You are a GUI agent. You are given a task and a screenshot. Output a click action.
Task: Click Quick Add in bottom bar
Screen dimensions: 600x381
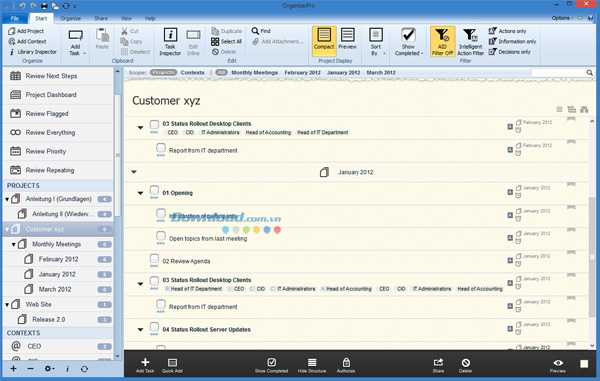(172, 365)
